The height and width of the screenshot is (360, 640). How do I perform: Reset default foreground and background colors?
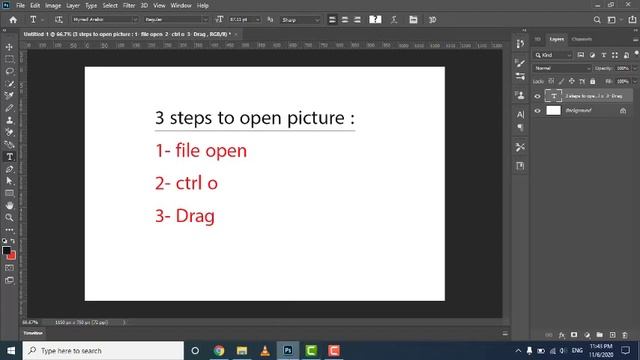(x=4, y=241)
